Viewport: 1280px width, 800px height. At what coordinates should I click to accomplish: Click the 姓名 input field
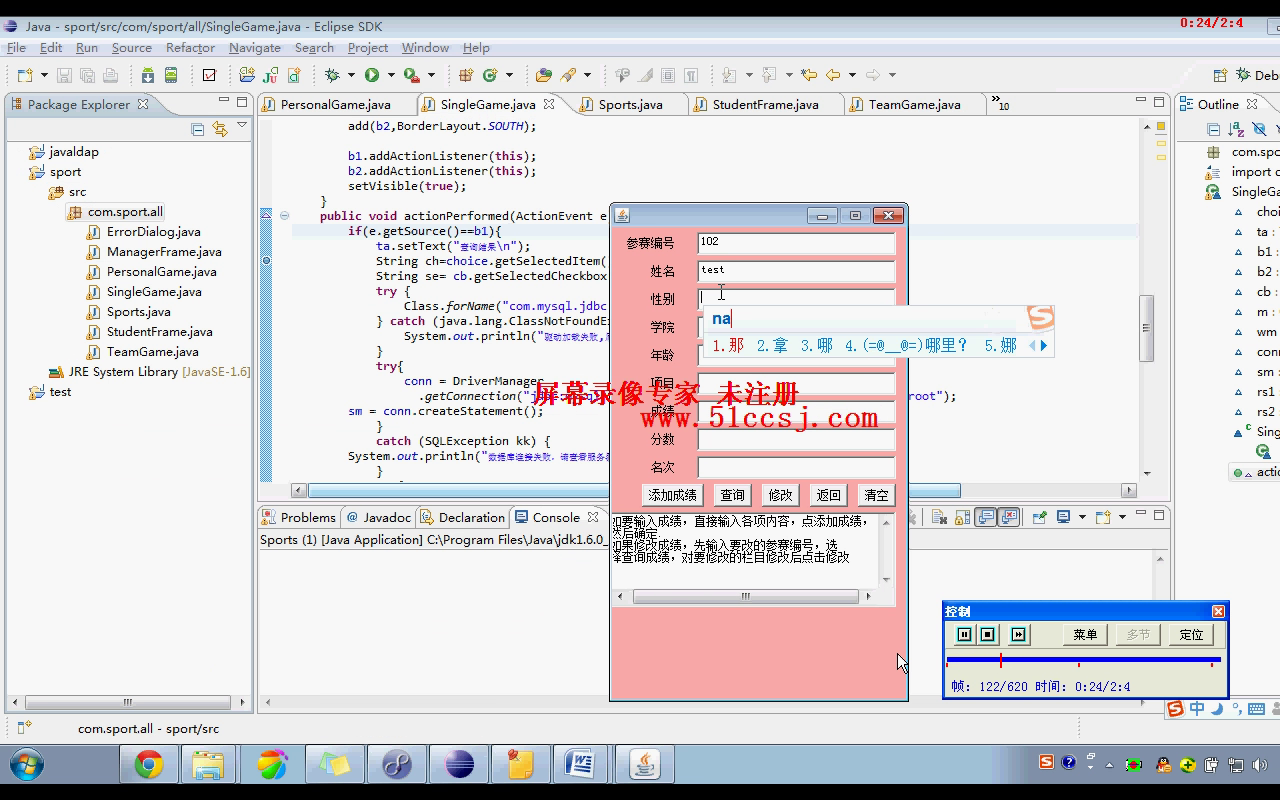(x=796, y=270)
